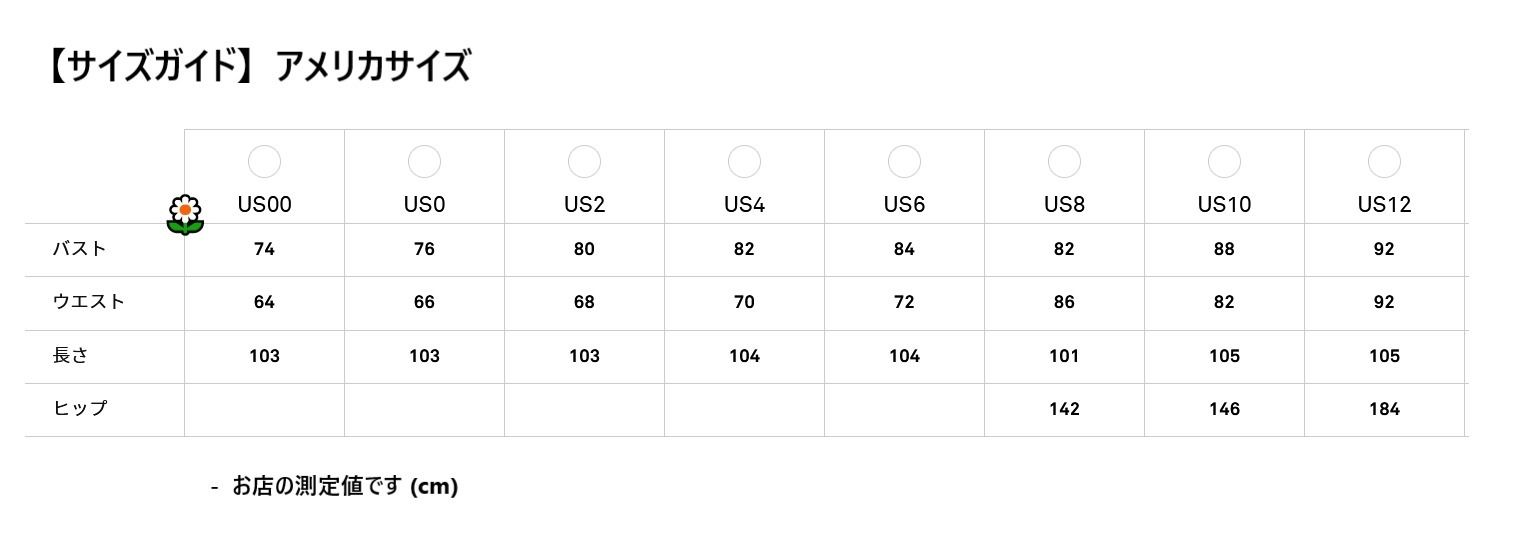1521x542 pixels.
Task: Click the サイズガイド アメリカサイズ heading
Action: coord(258,66)
